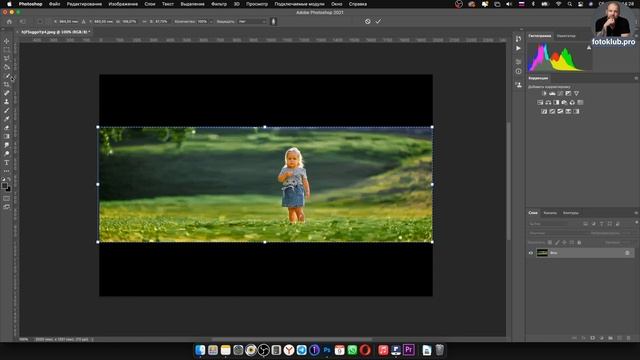This screenshot has width=640, height=360.
Task: Add a Color Balance adjustment
Action: [x=548, y=102]
